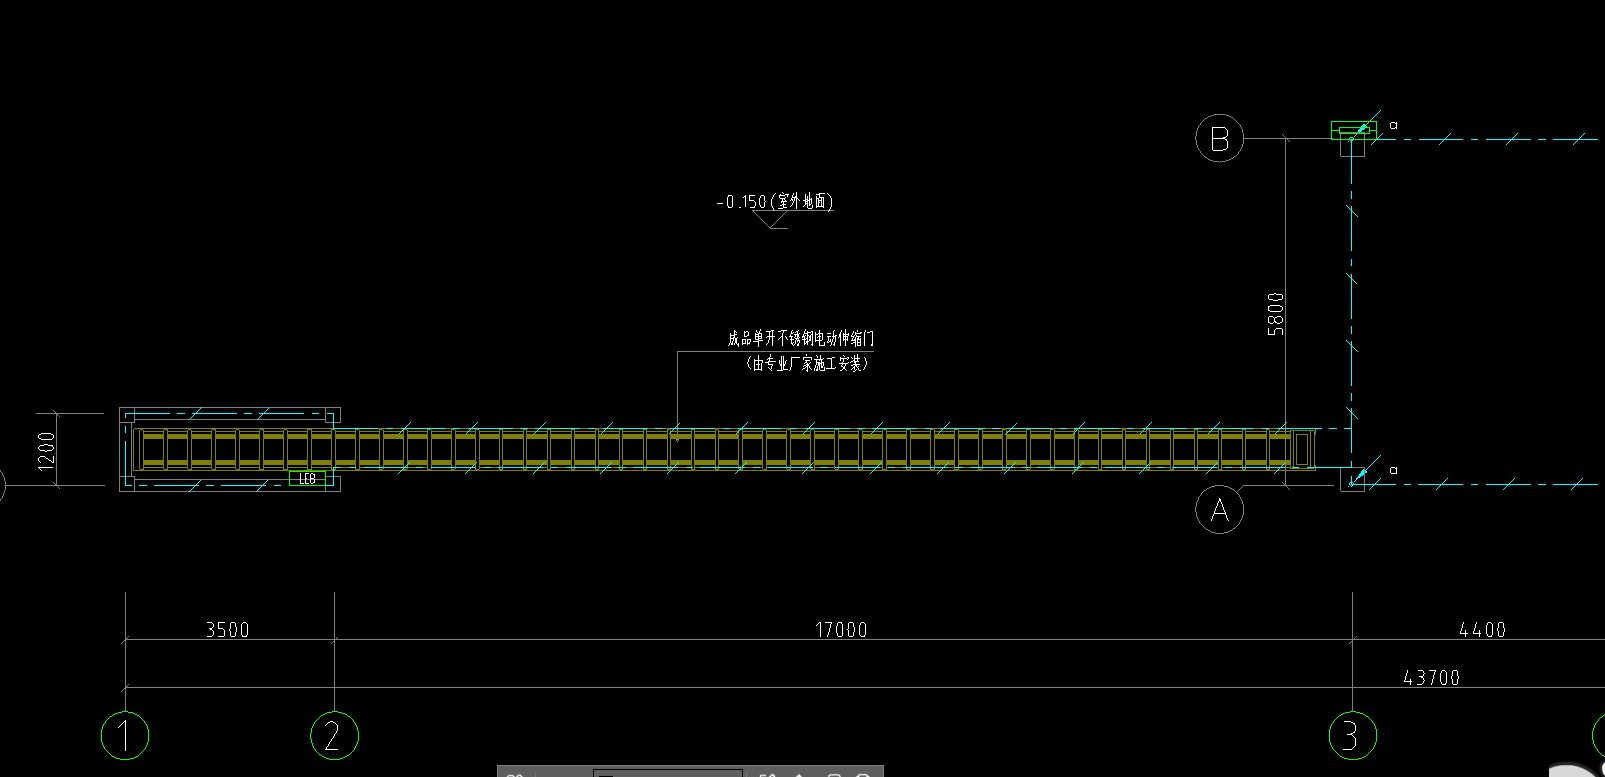Click the (由专业厂家施工安装) note text
This screenshot has height=777, width=1605.
(807, 364)
